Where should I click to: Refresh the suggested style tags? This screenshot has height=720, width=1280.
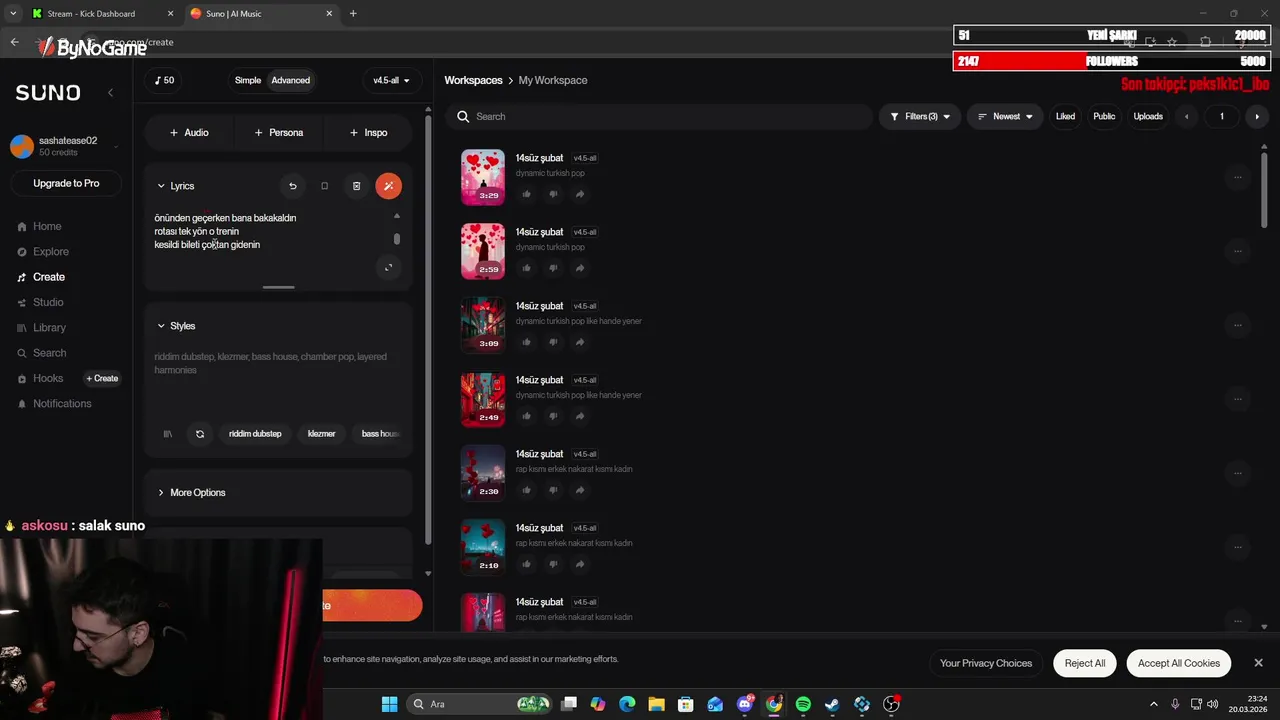tap(200, 434)
